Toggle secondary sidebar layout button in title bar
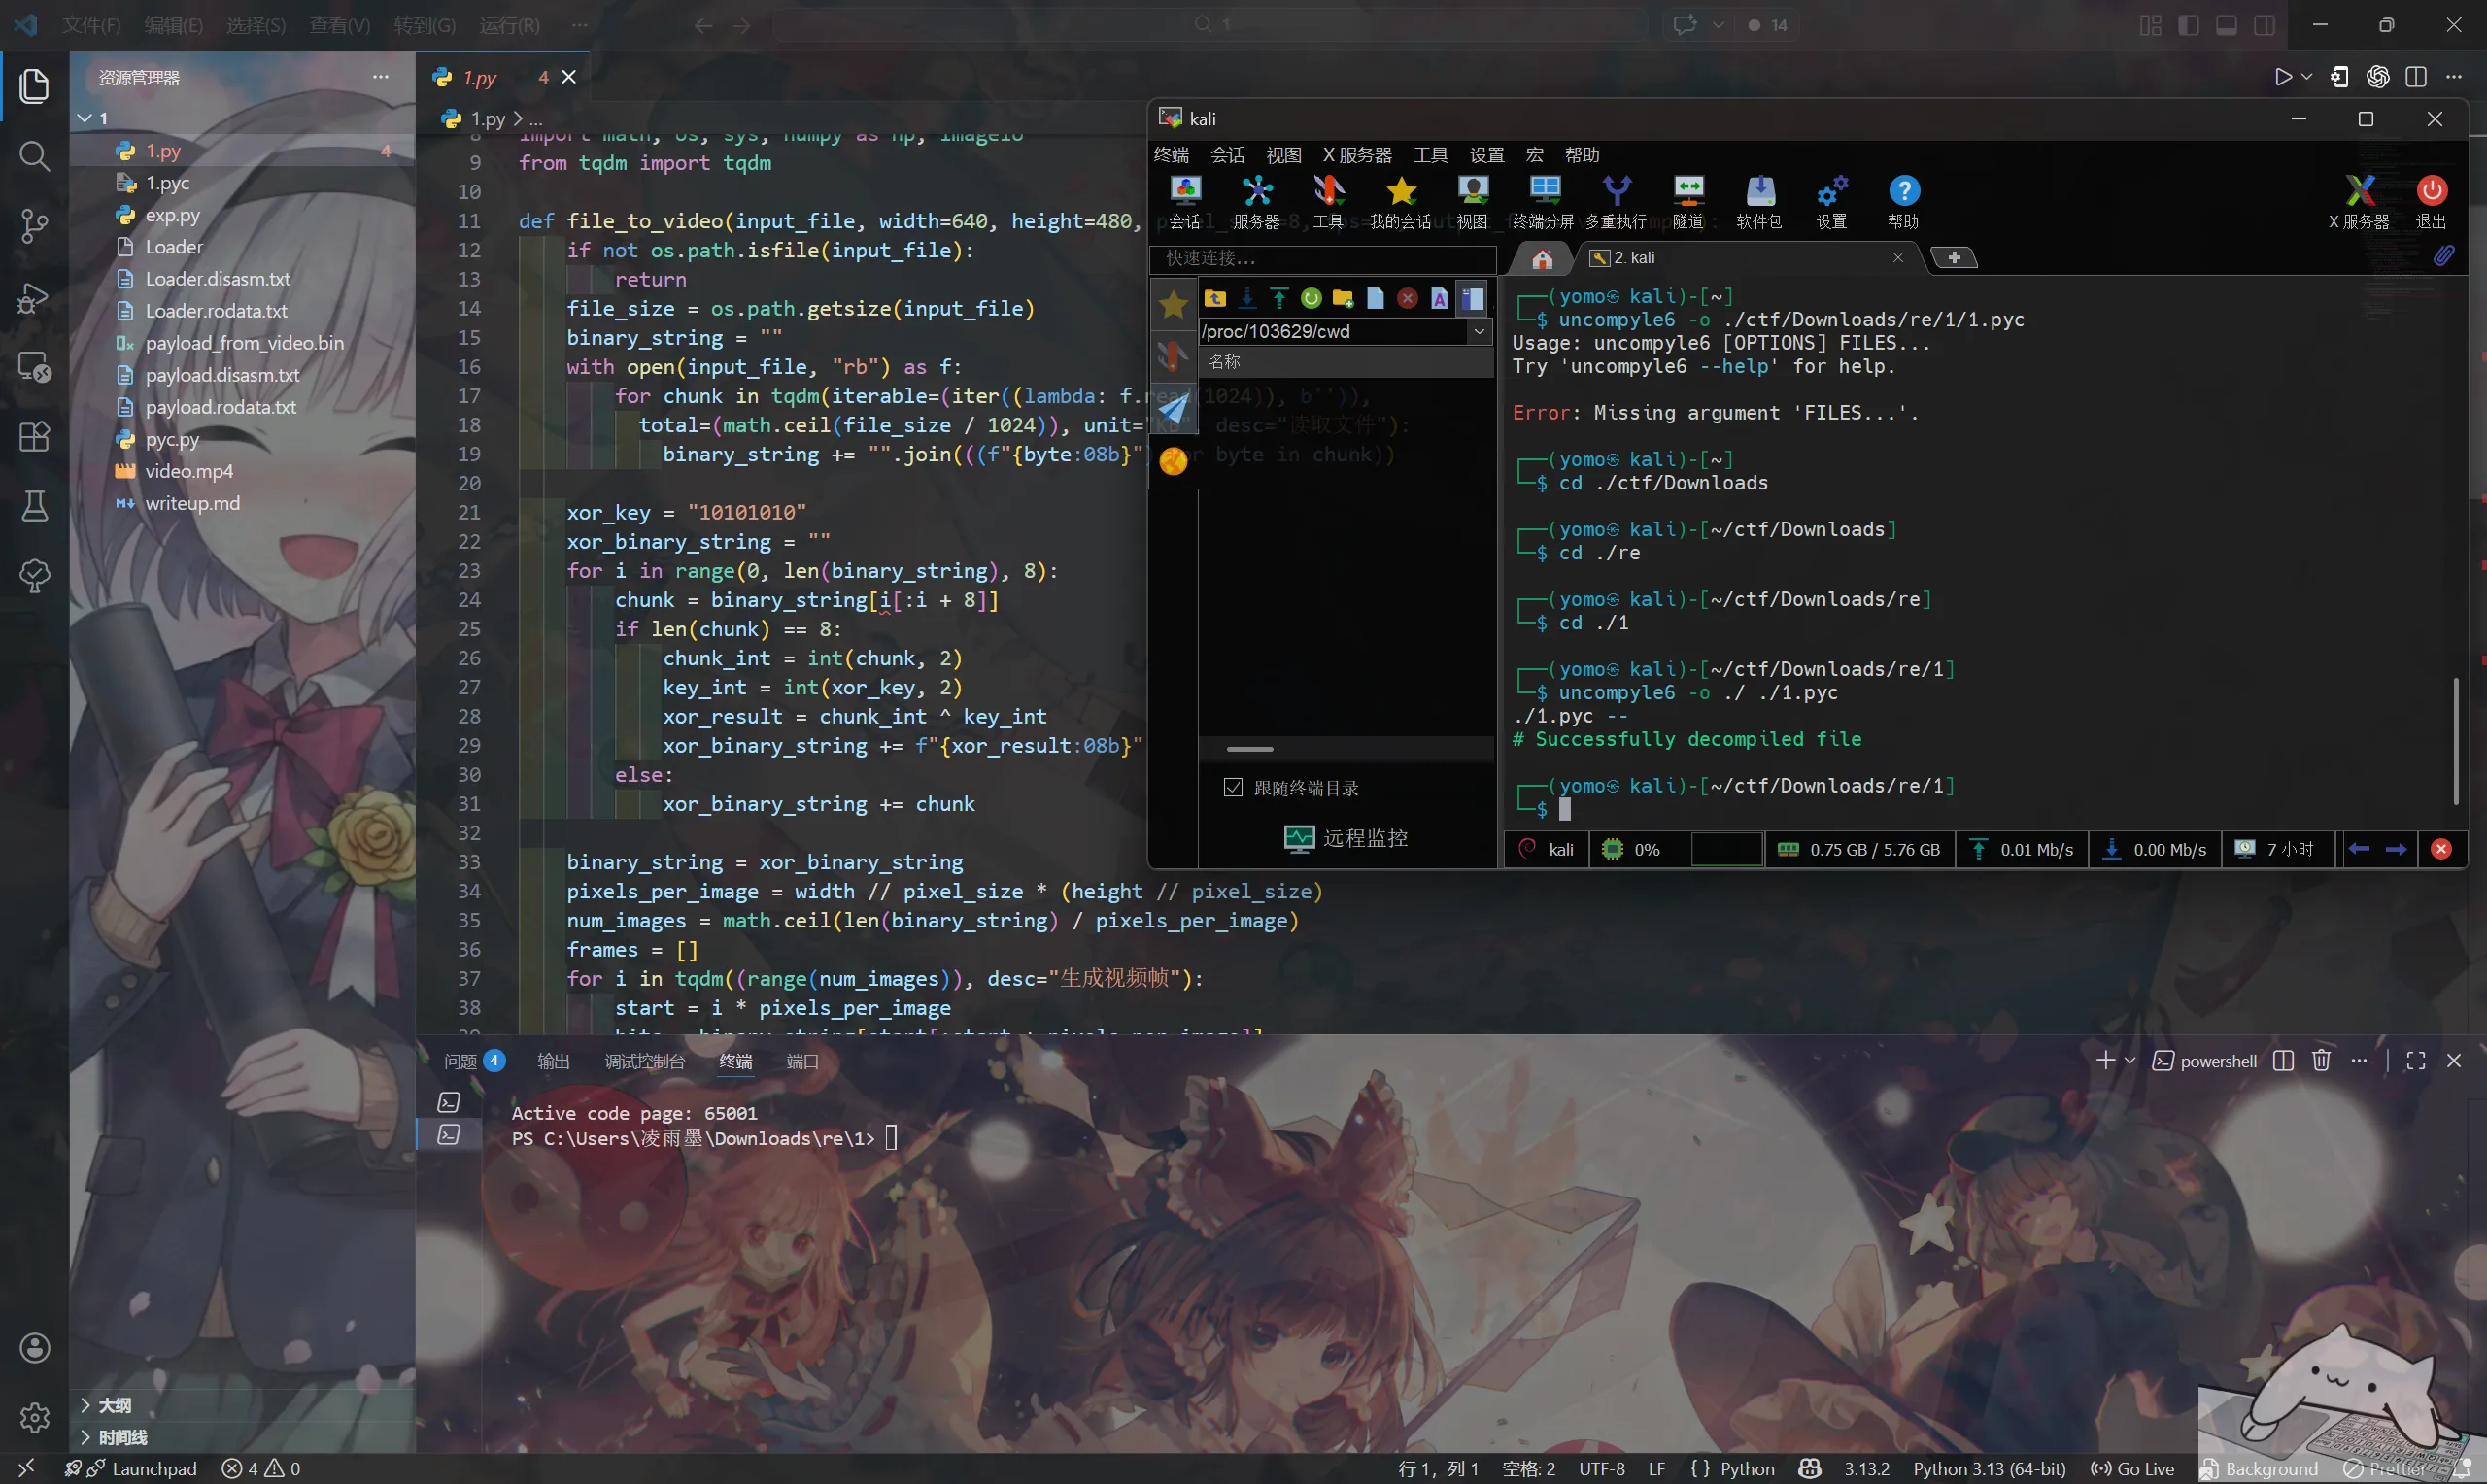Viewport: 2487px width, 1484px height. 2265,25
